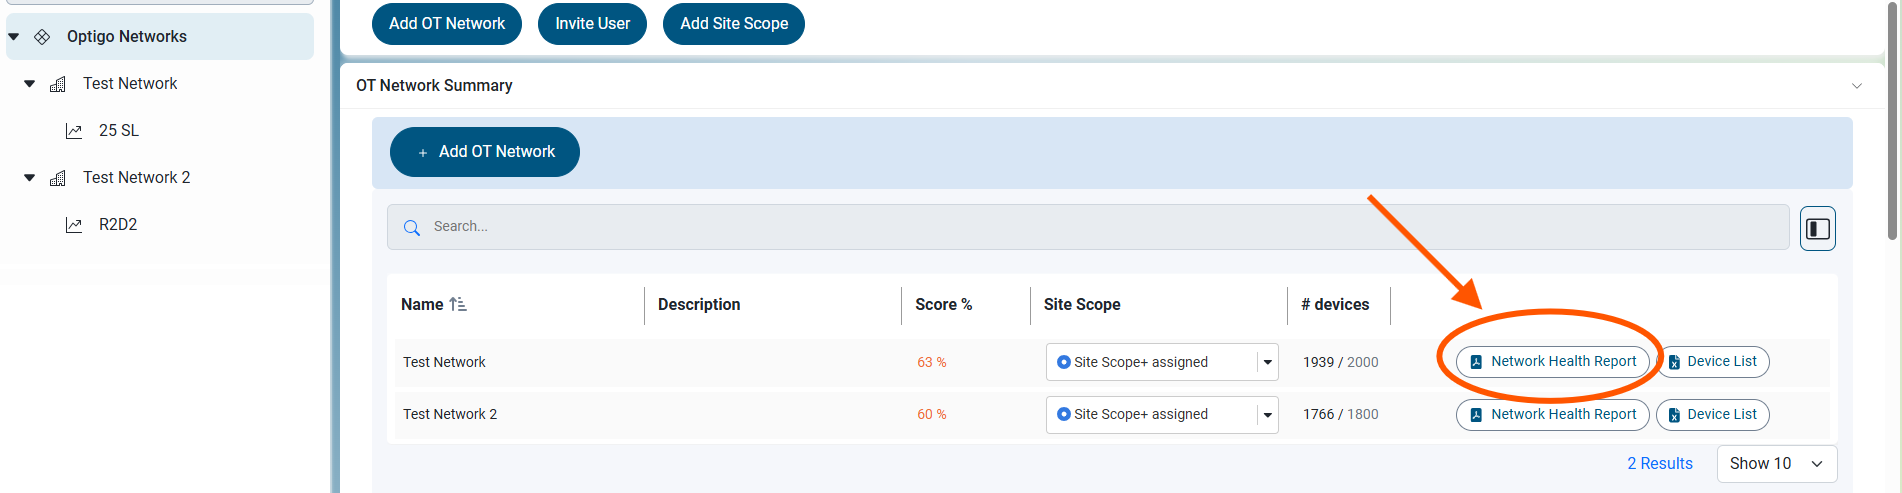Image resolution: width=1902 pixels, height=493 pixels.
Task: Click the magnifier icon in search bar
Action: tap(412, 228)
